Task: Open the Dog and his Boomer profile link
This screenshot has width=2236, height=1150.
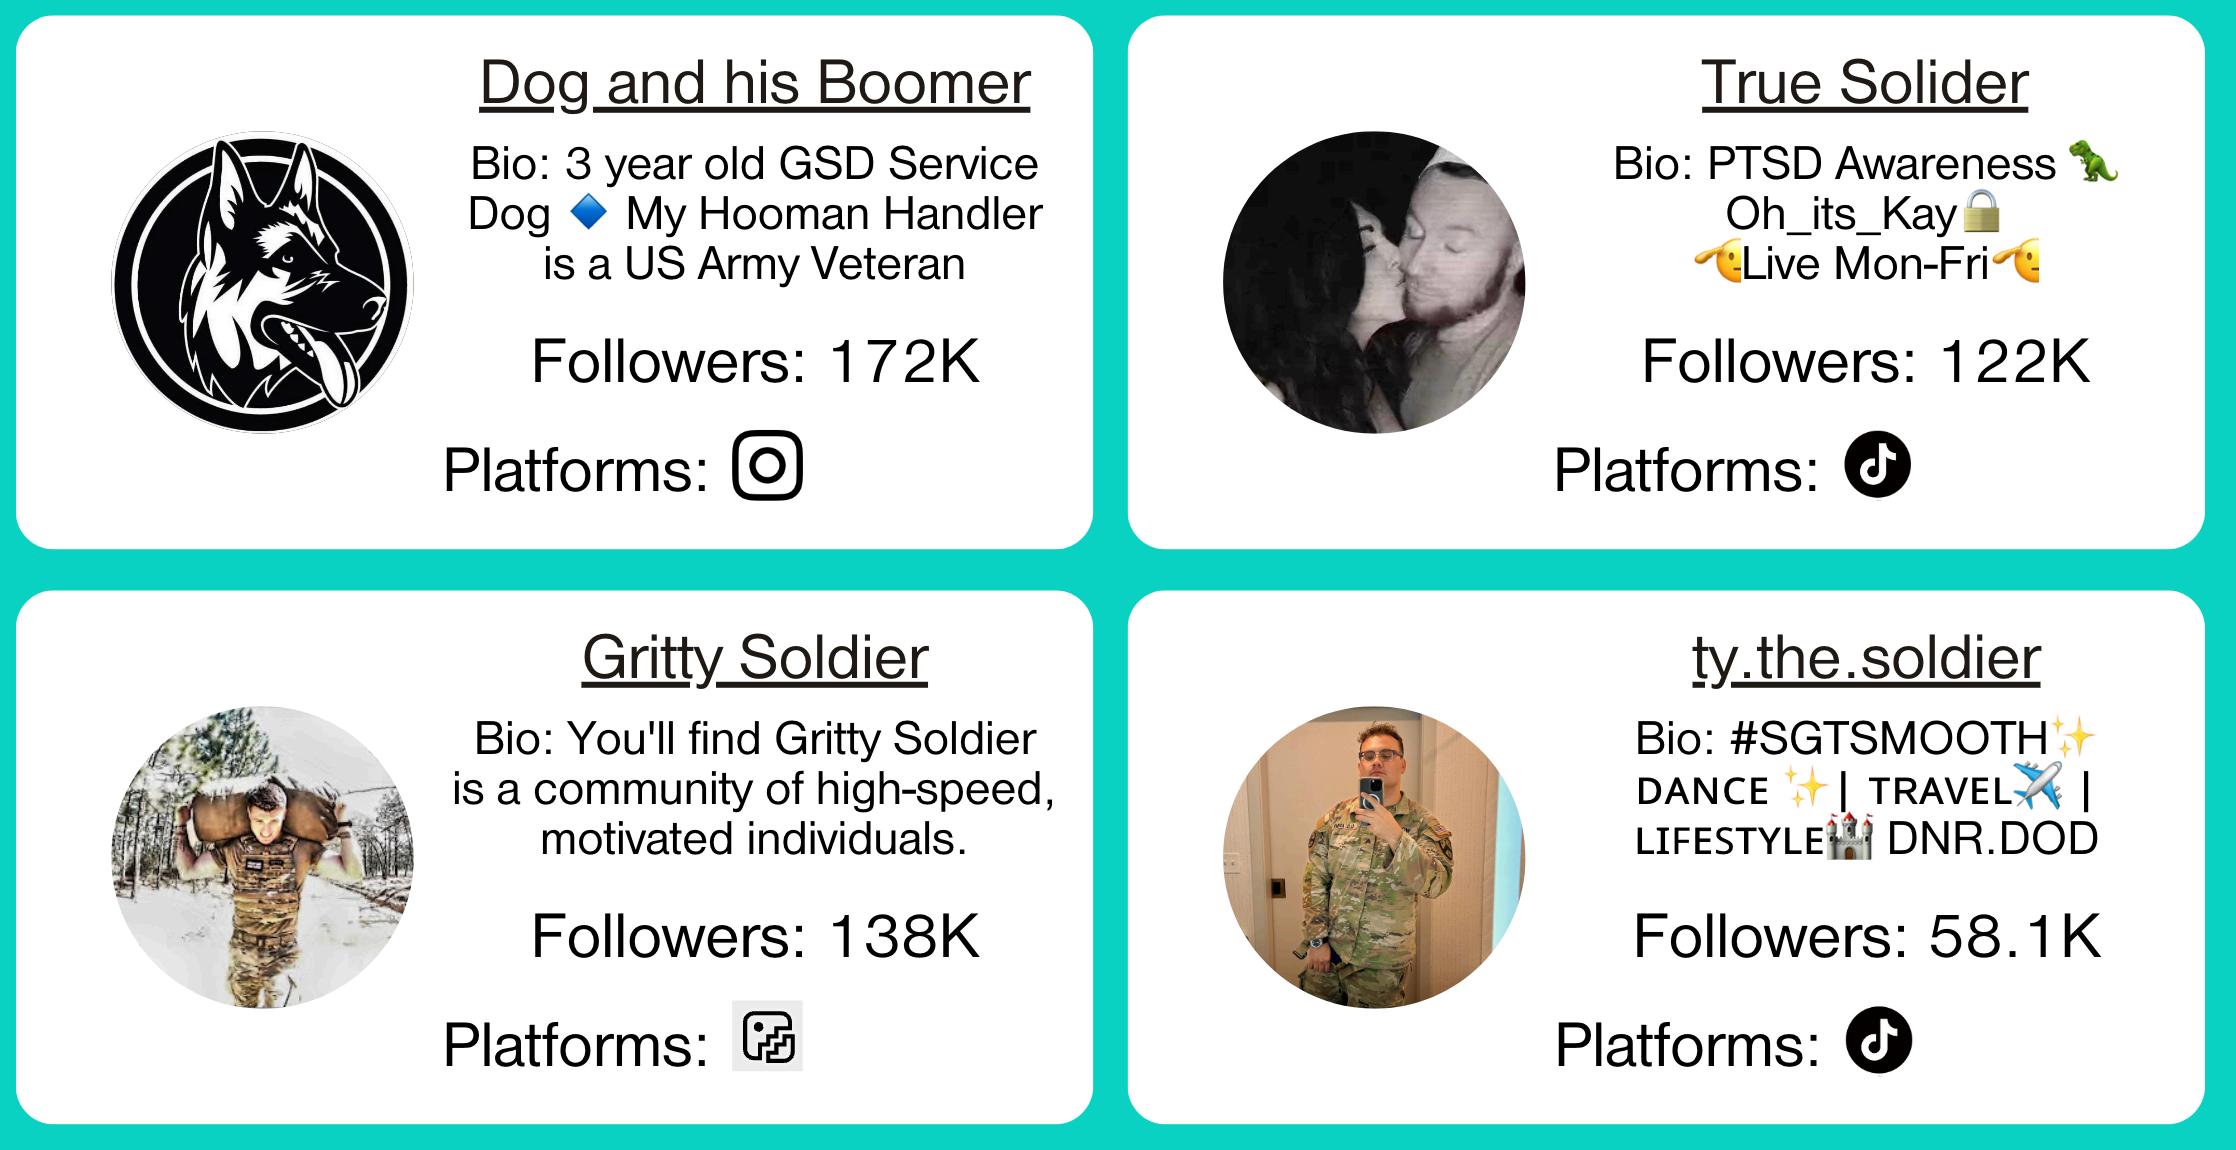Action: [755, 82]
